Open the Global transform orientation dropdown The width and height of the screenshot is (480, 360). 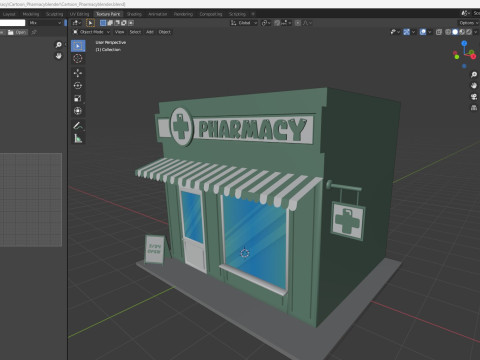point(244,23)
